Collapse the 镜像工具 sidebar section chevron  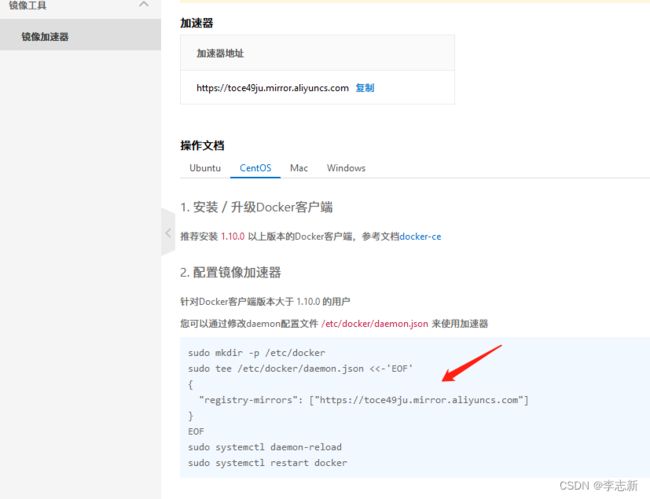pos(144,5)
